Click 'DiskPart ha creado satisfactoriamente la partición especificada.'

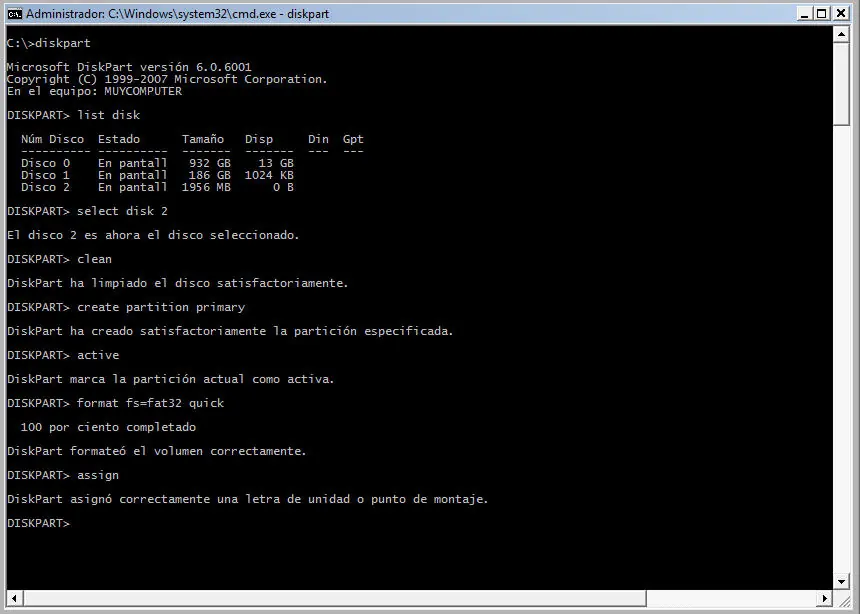tap(230, 331)
